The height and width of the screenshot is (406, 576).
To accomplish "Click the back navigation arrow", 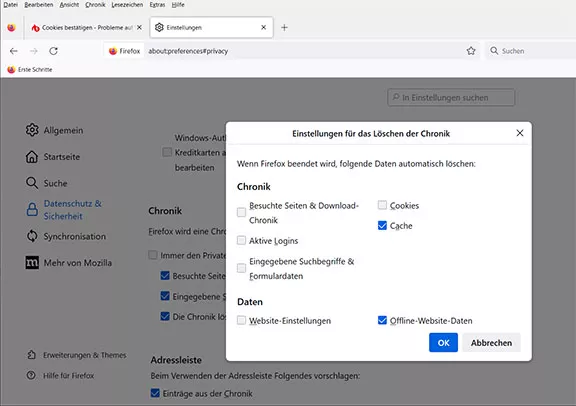I will pyautogui.click(x=14, y=51).
